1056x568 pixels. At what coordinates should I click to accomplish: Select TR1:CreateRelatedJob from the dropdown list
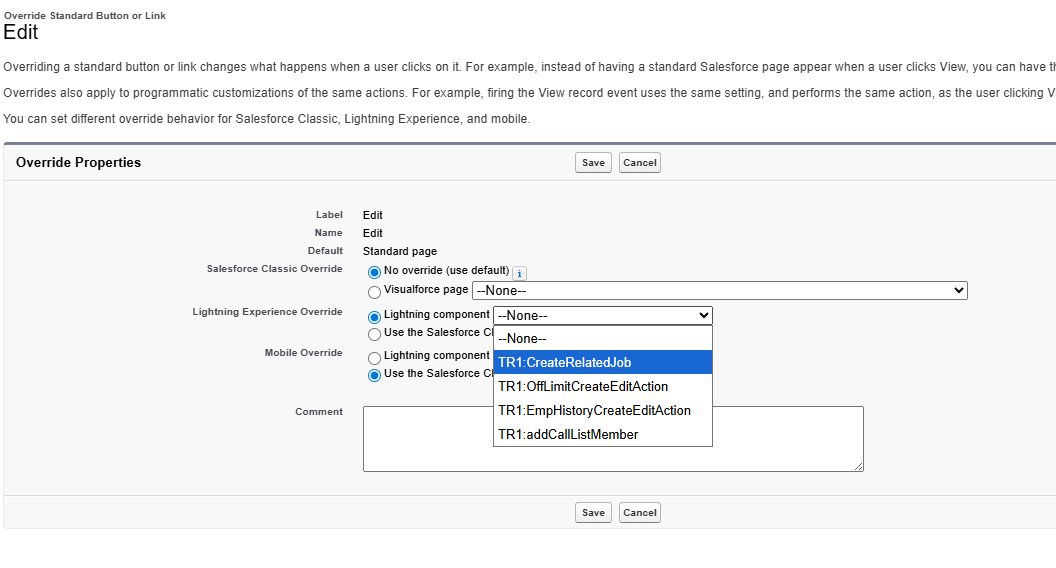point(602,362)
